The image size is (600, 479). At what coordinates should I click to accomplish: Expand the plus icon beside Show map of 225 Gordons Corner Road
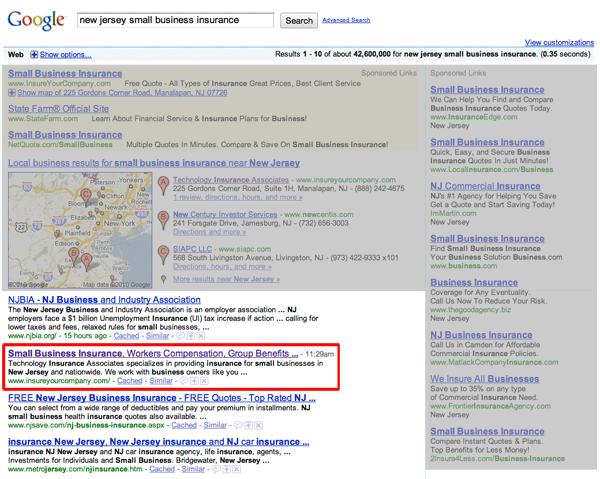[12, 93]
